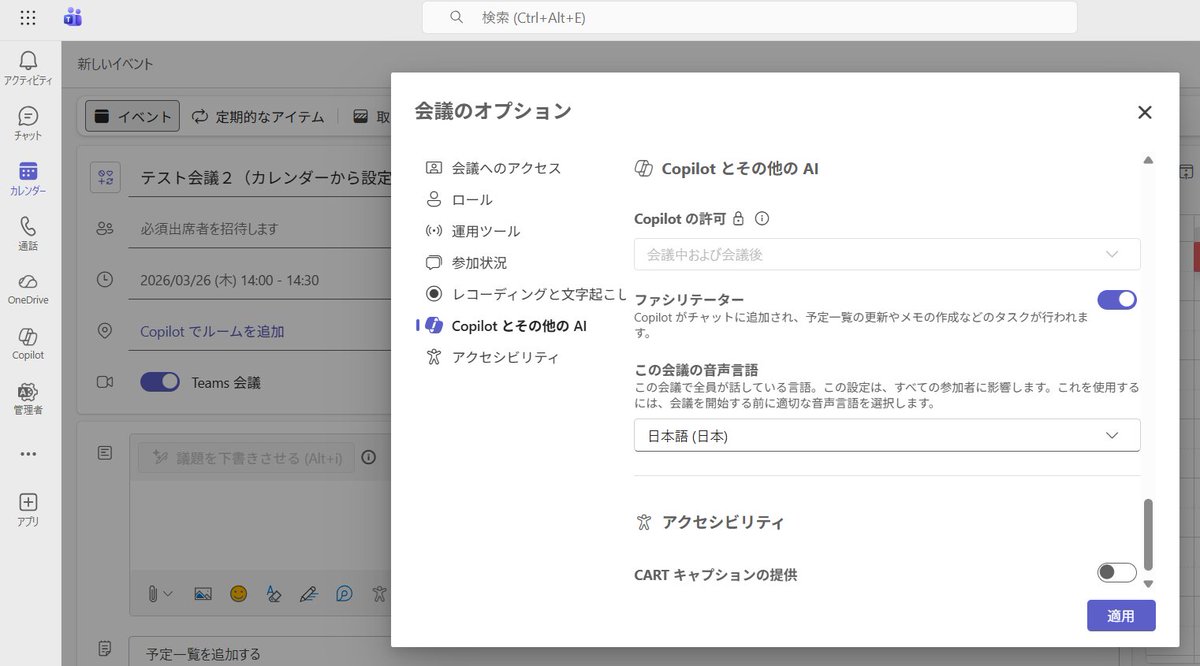Expand the attachment dropdown arrow

coord(168,594)
